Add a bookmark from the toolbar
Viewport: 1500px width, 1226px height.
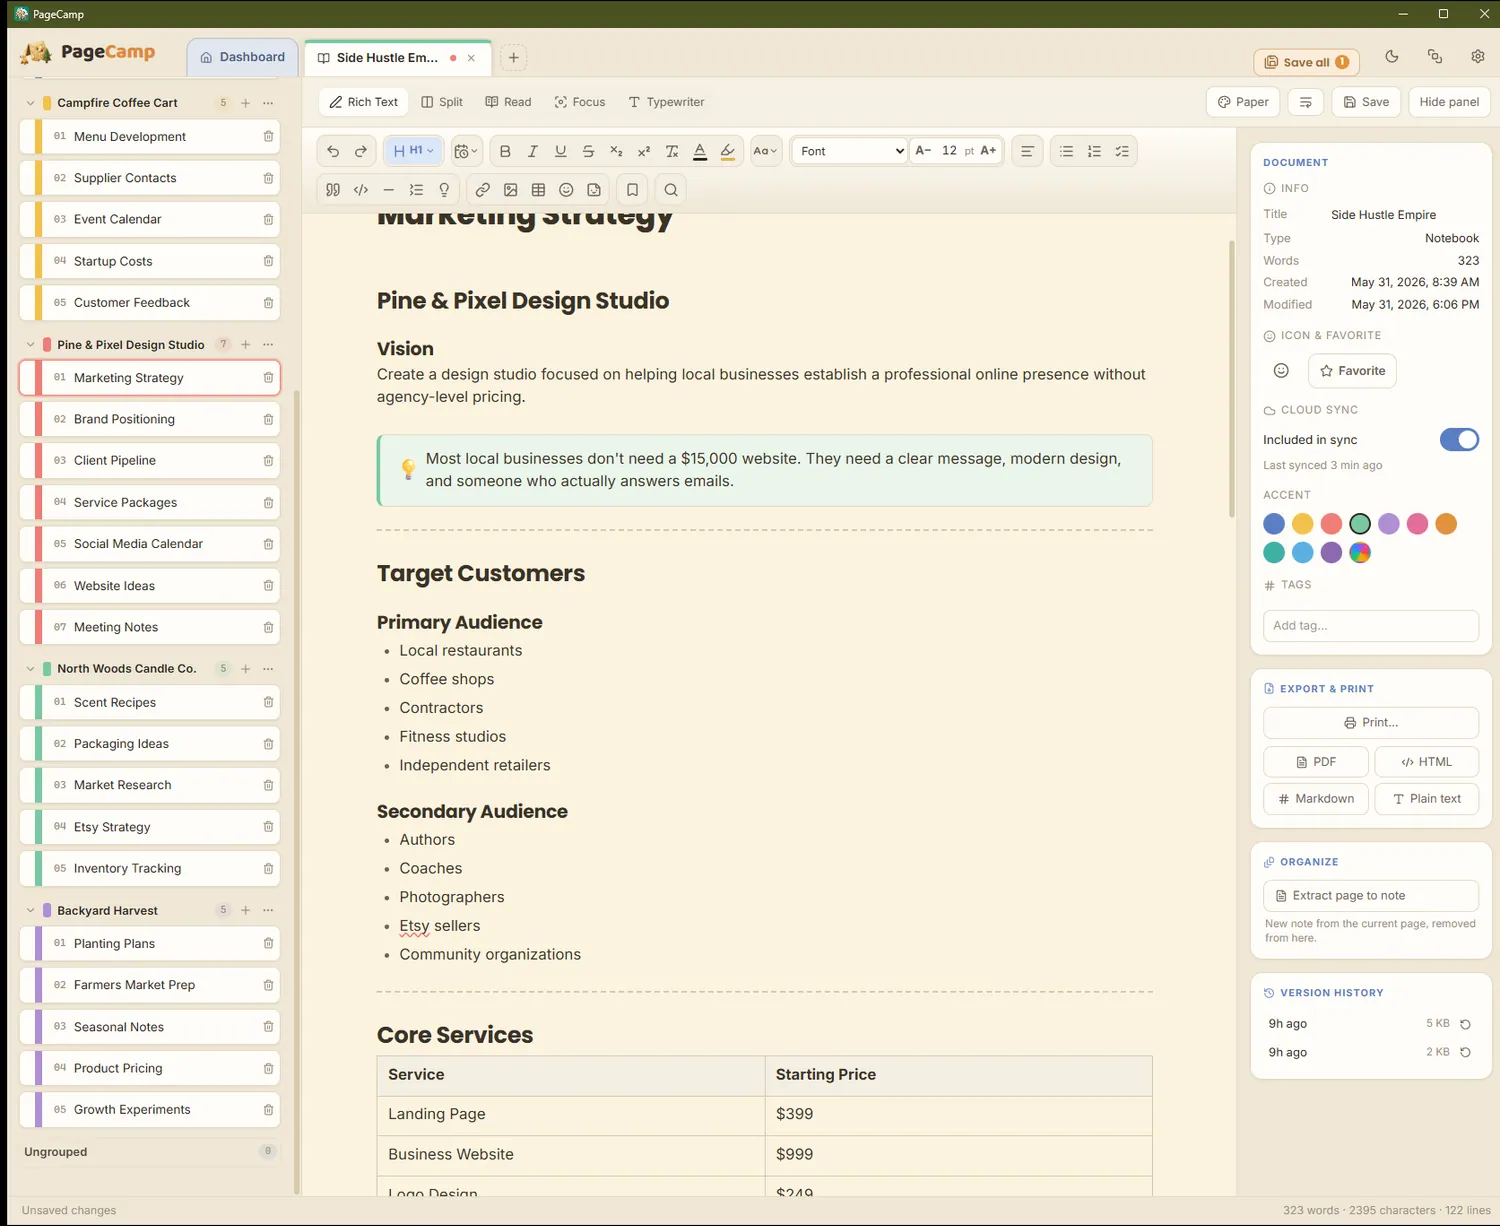tap(632, 190)
